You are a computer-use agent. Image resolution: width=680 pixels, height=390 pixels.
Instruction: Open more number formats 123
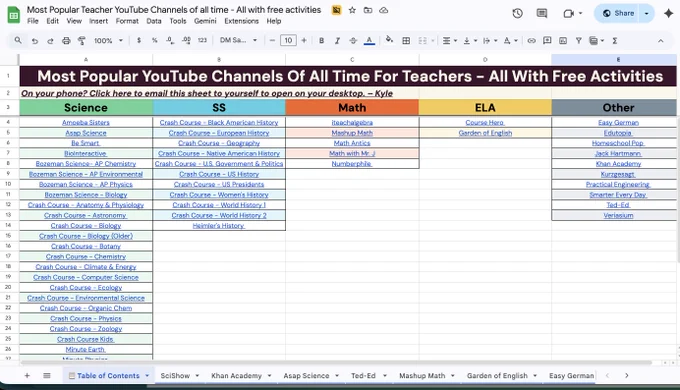[202, 40]
